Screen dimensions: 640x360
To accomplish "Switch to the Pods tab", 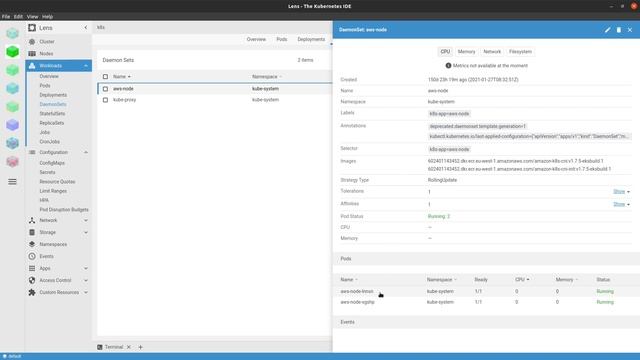I will 282,39.
